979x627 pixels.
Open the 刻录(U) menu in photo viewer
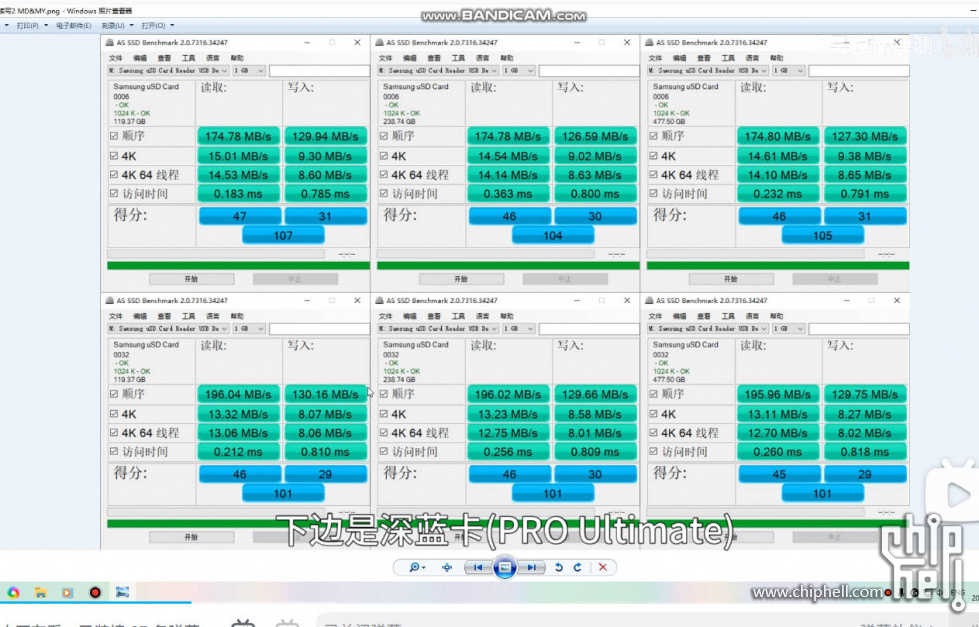pos(117,26)
